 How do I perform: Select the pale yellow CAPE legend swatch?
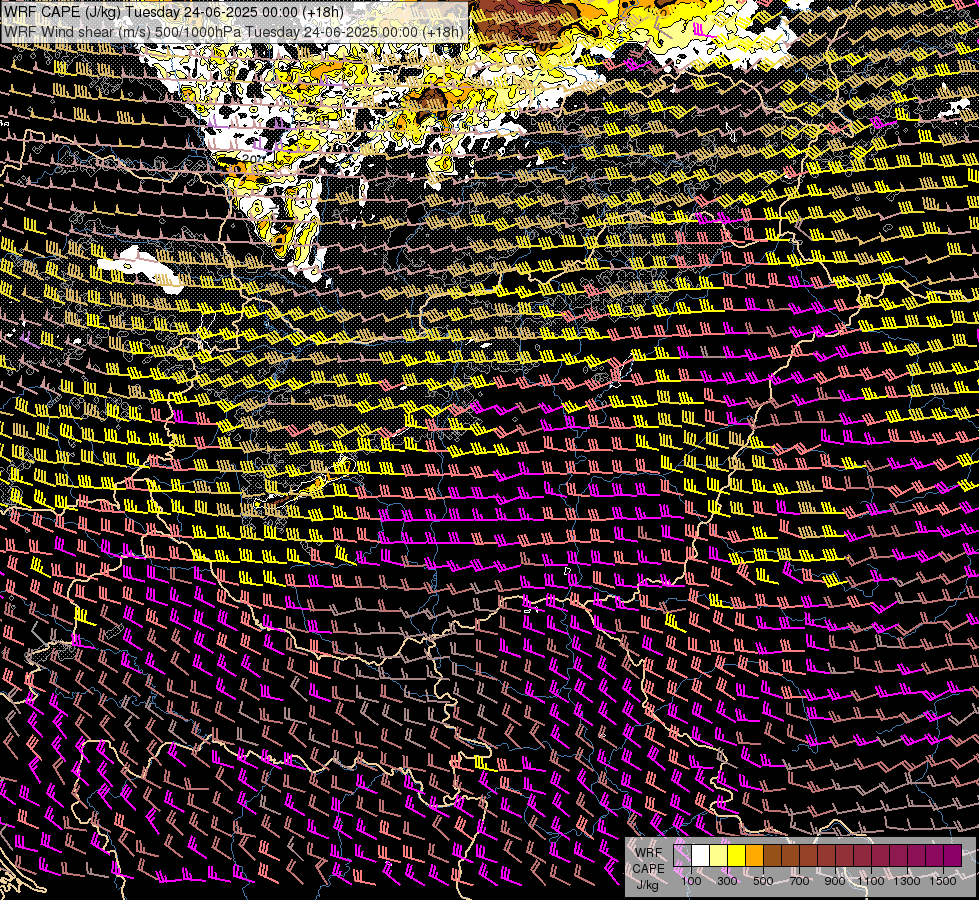coord(719,856)
